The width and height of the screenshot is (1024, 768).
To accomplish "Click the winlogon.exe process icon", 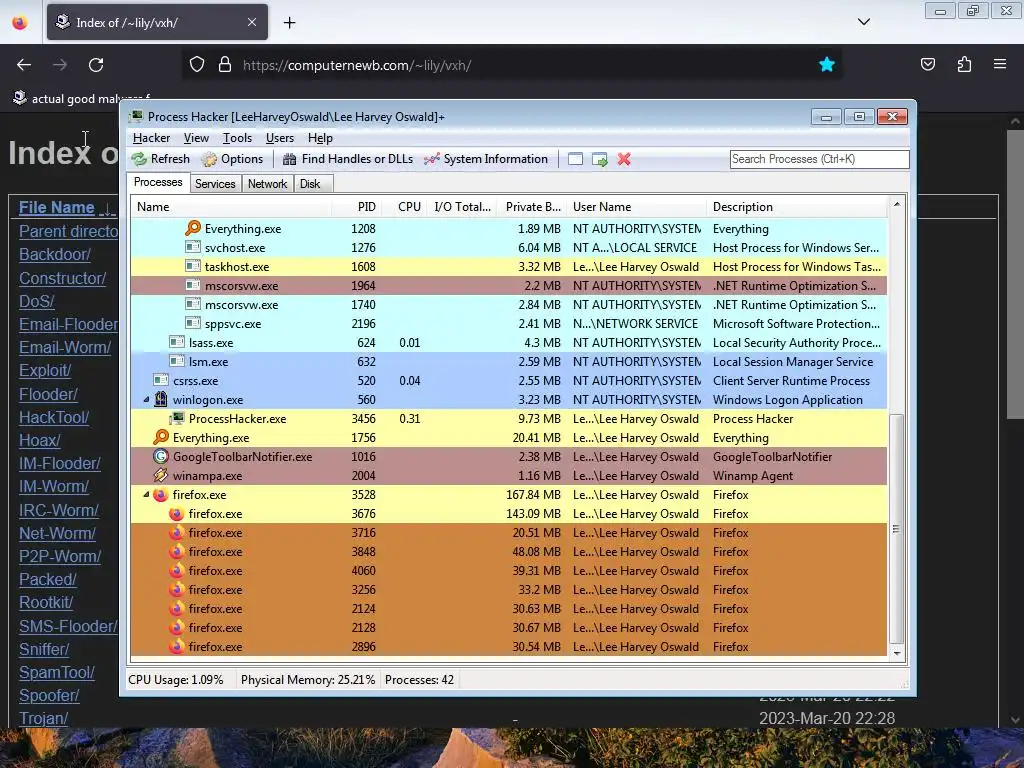I will pos(161,400).
